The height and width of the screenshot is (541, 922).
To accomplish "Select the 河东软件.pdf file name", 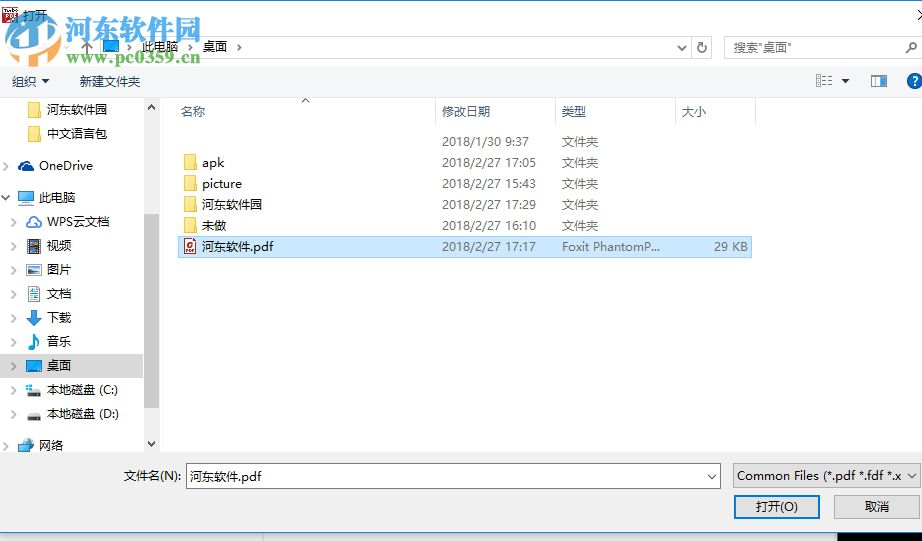I will pyautogui.click(x=238, y=246).
